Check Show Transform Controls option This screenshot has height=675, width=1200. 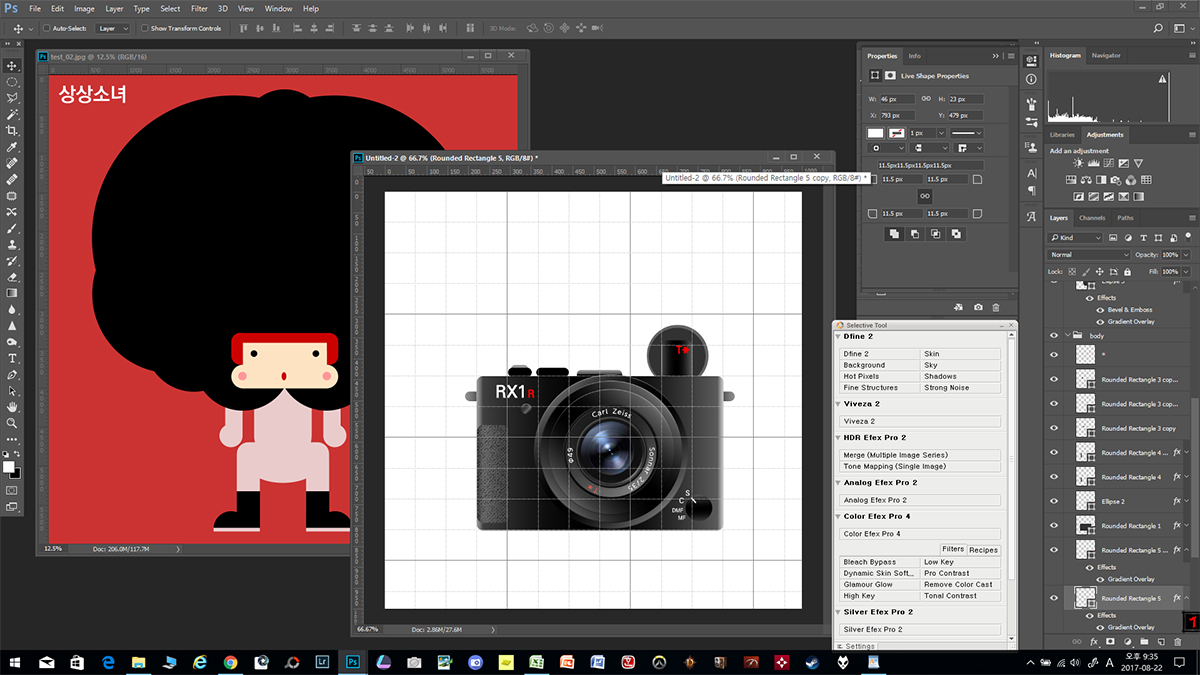point(144,28)
